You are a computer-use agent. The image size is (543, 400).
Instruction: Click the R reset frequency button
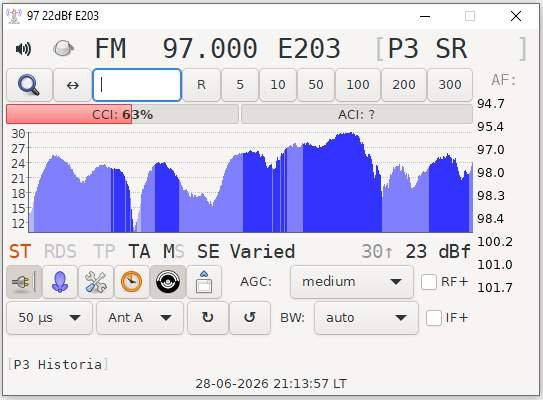click(201, 85)
